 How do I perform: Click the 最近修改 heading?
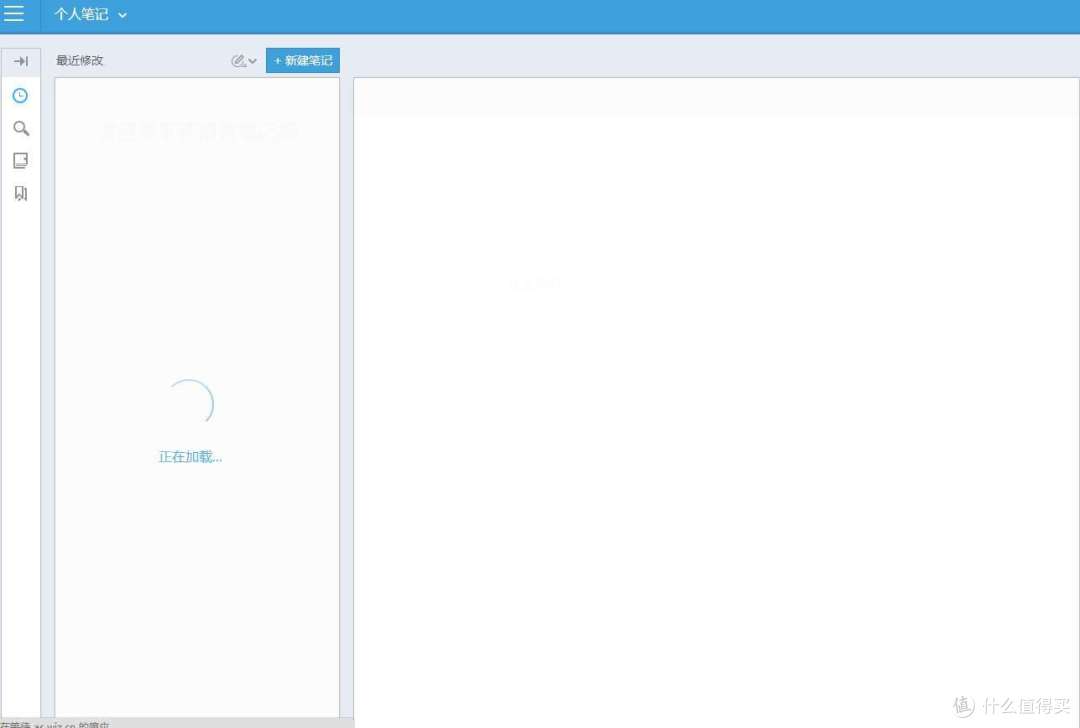(x=79, y=61)
